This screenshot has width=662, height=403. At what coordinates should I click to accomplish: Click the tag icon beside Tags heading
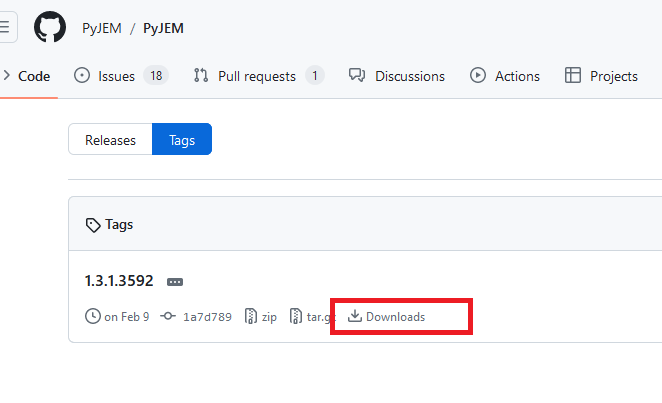click(93, 225)
